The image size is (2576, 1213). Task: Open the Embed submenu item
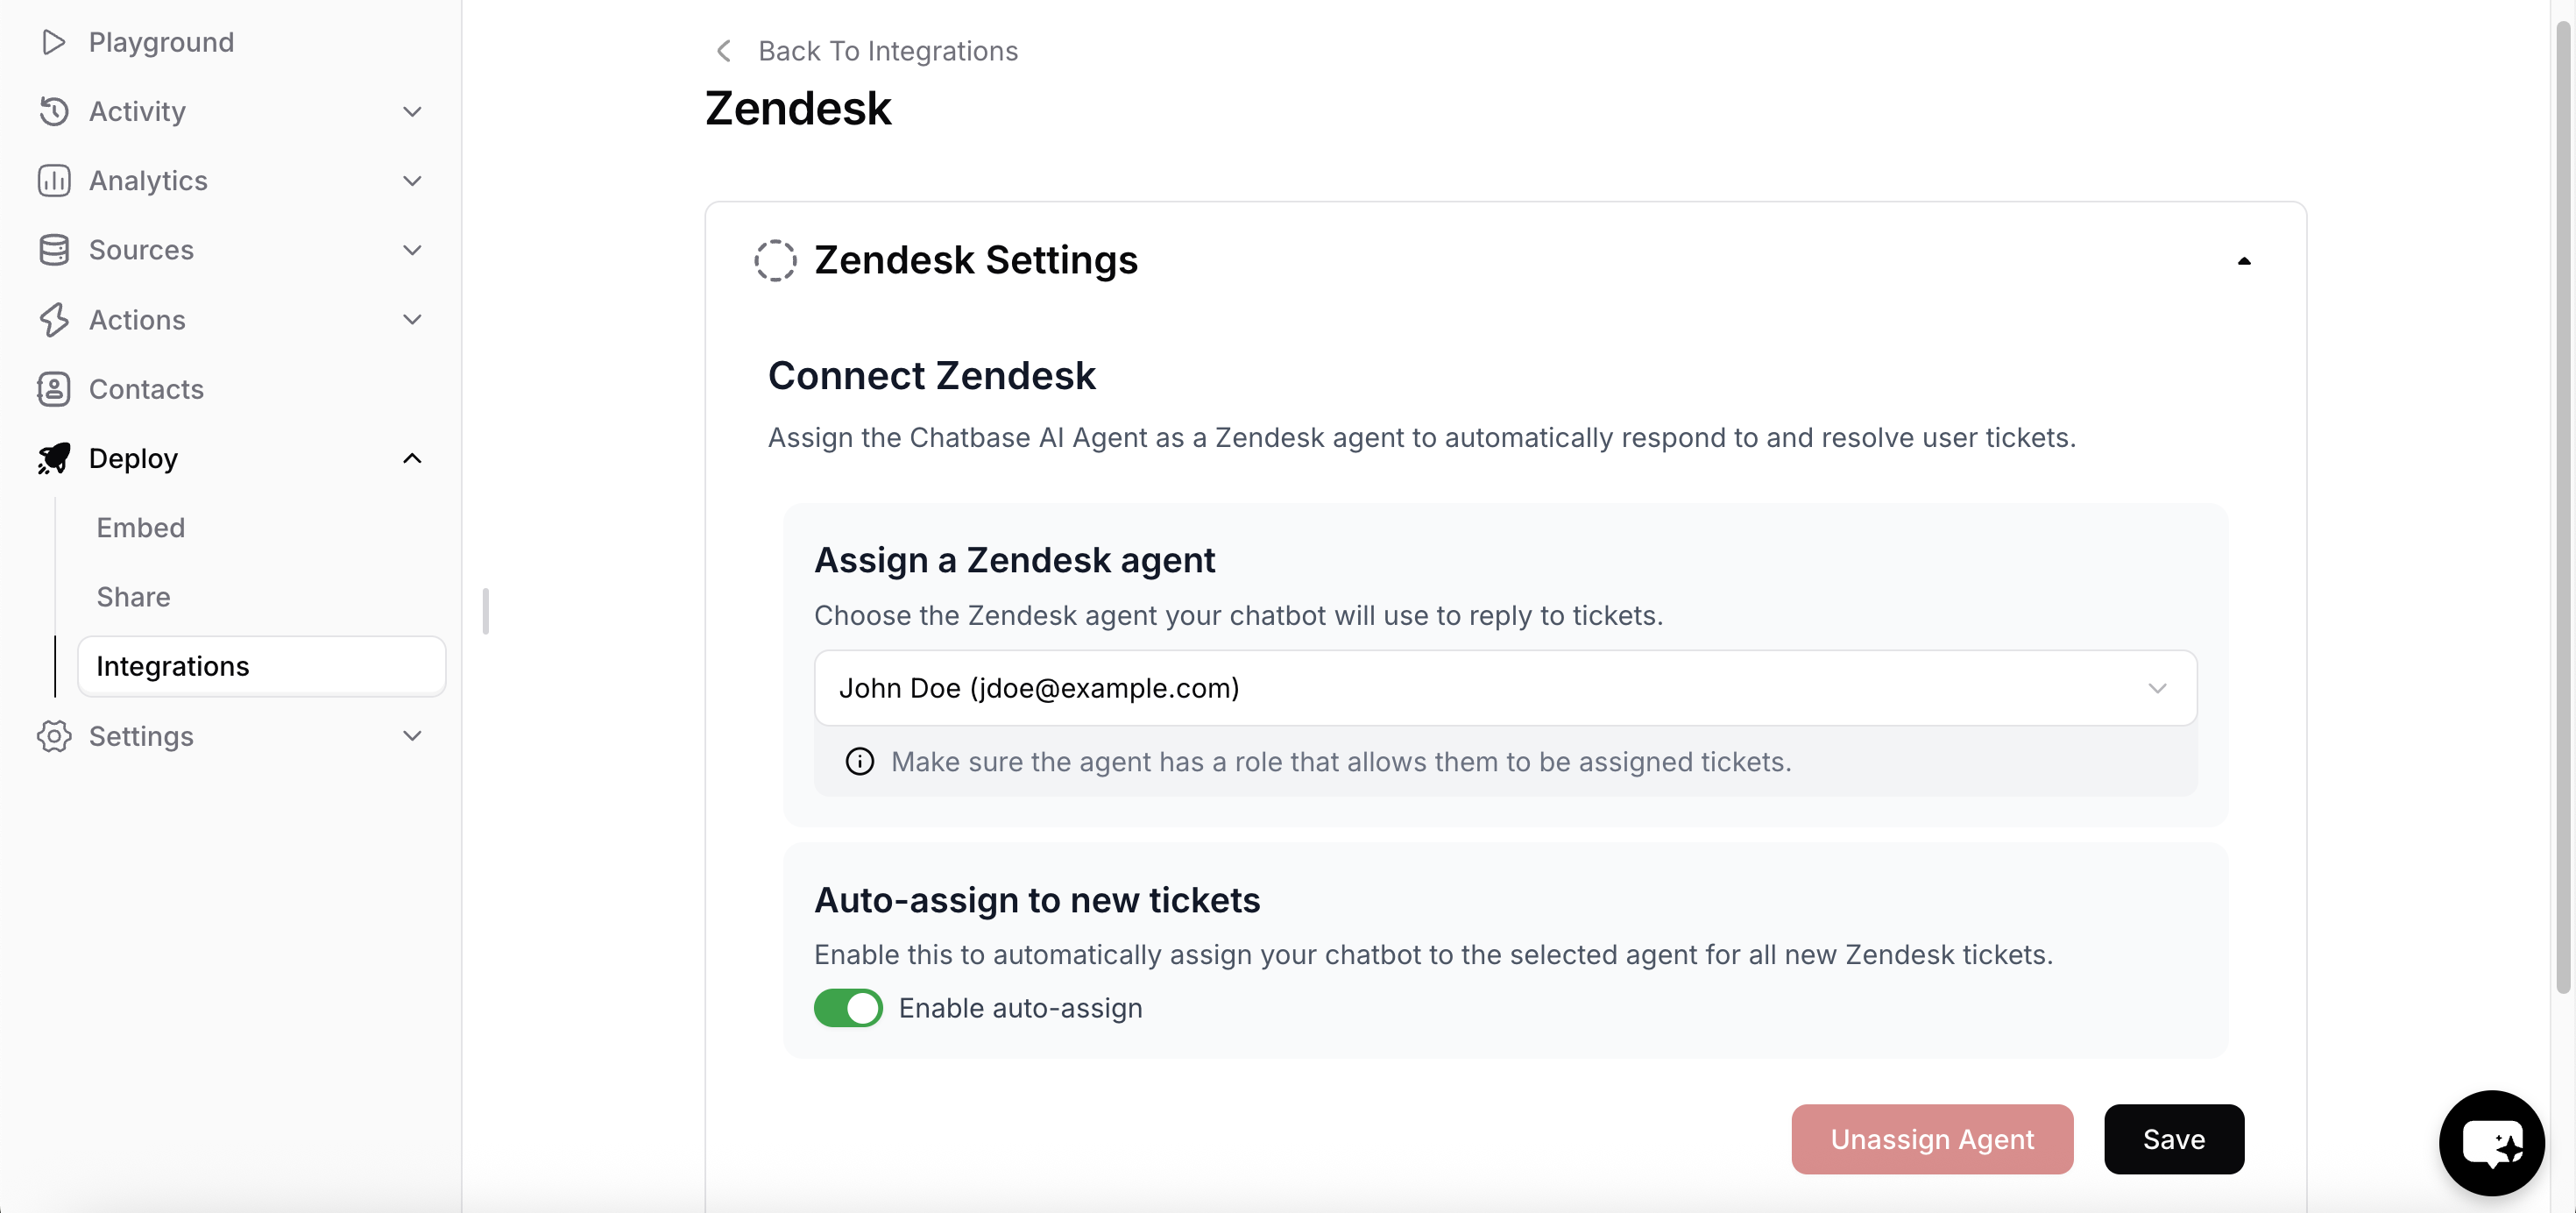pos(141,528)
